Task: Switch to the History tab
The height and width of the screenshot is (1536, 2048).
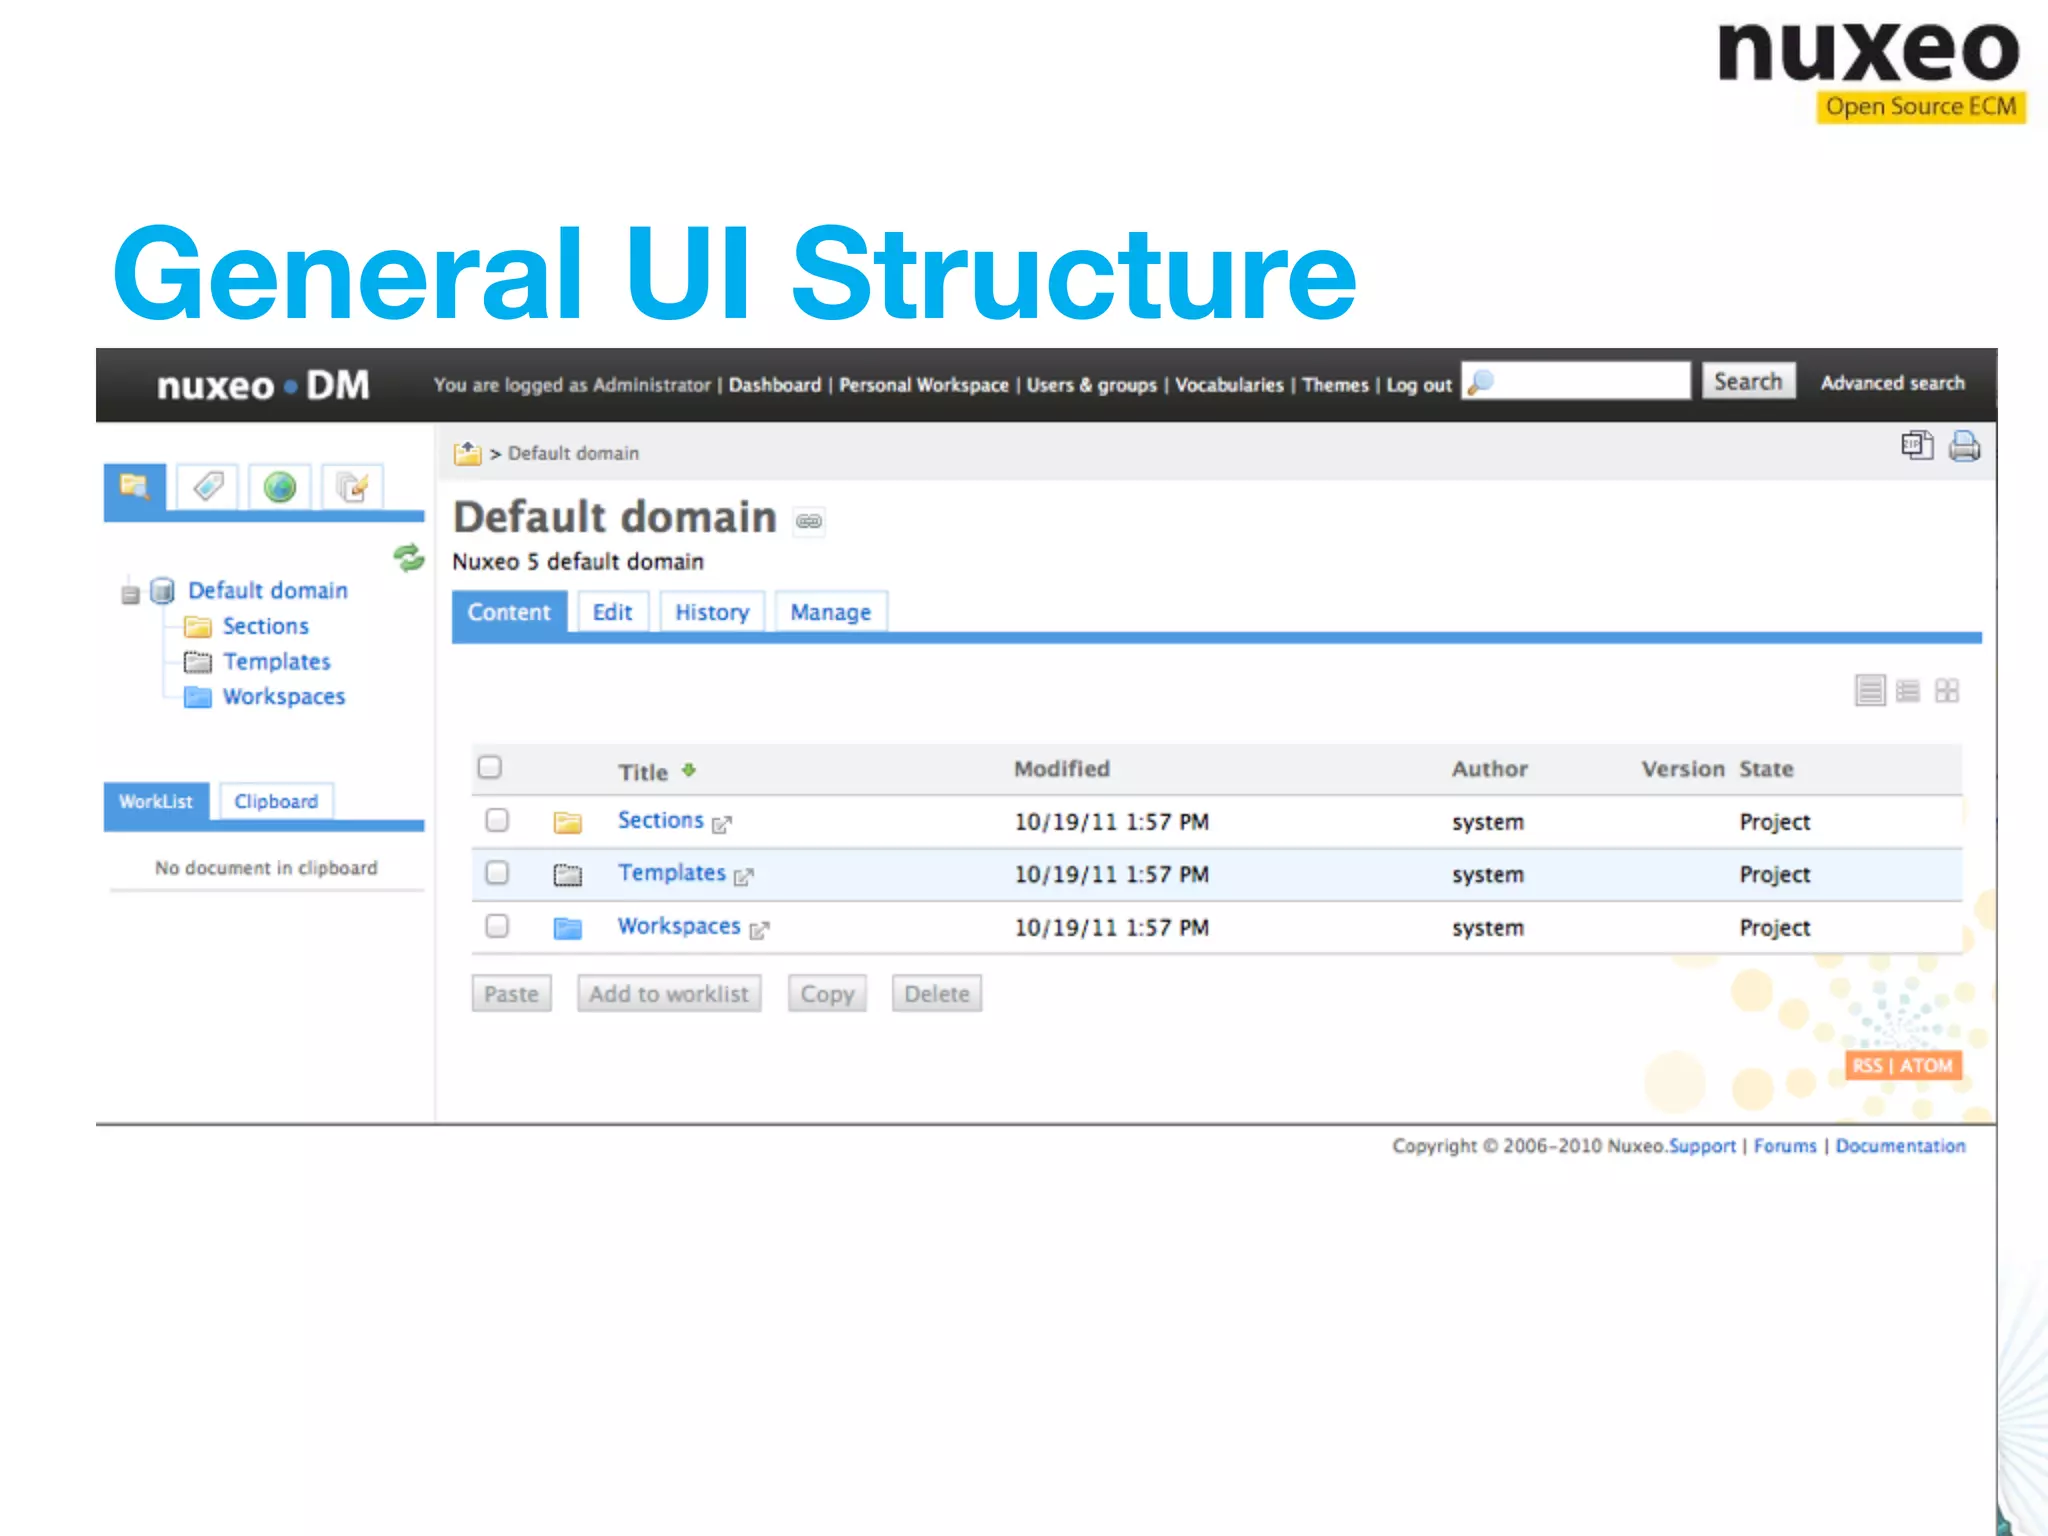Action: coord(711,612)
